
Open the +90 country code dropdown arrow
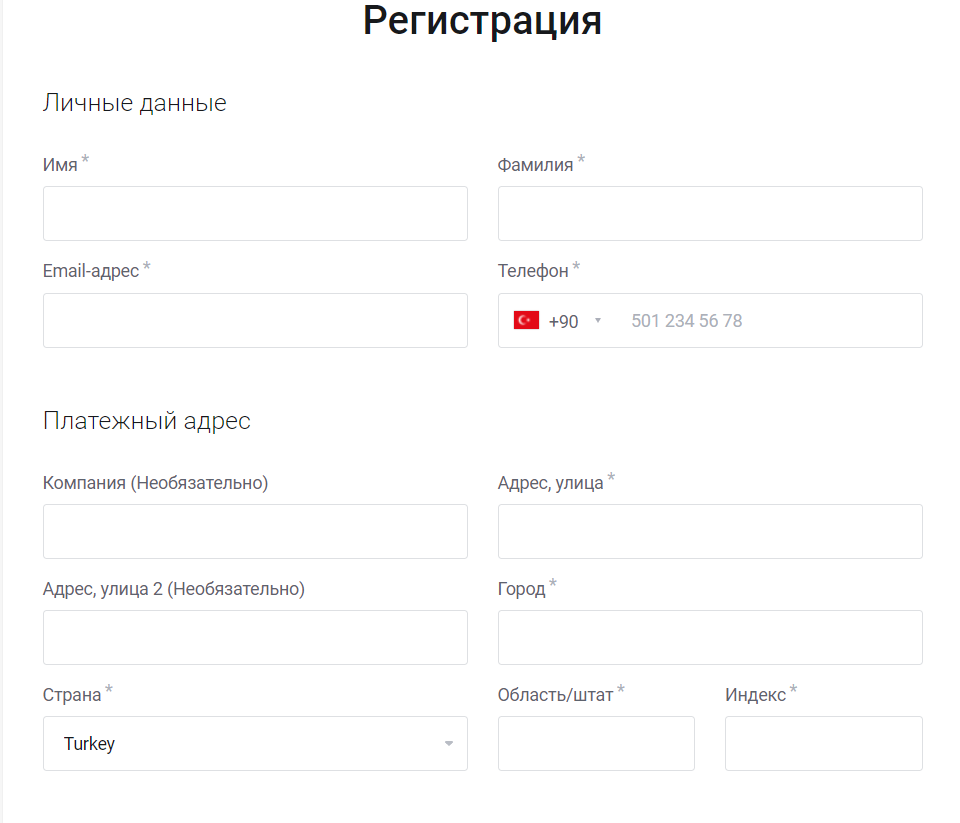(598, 320)
